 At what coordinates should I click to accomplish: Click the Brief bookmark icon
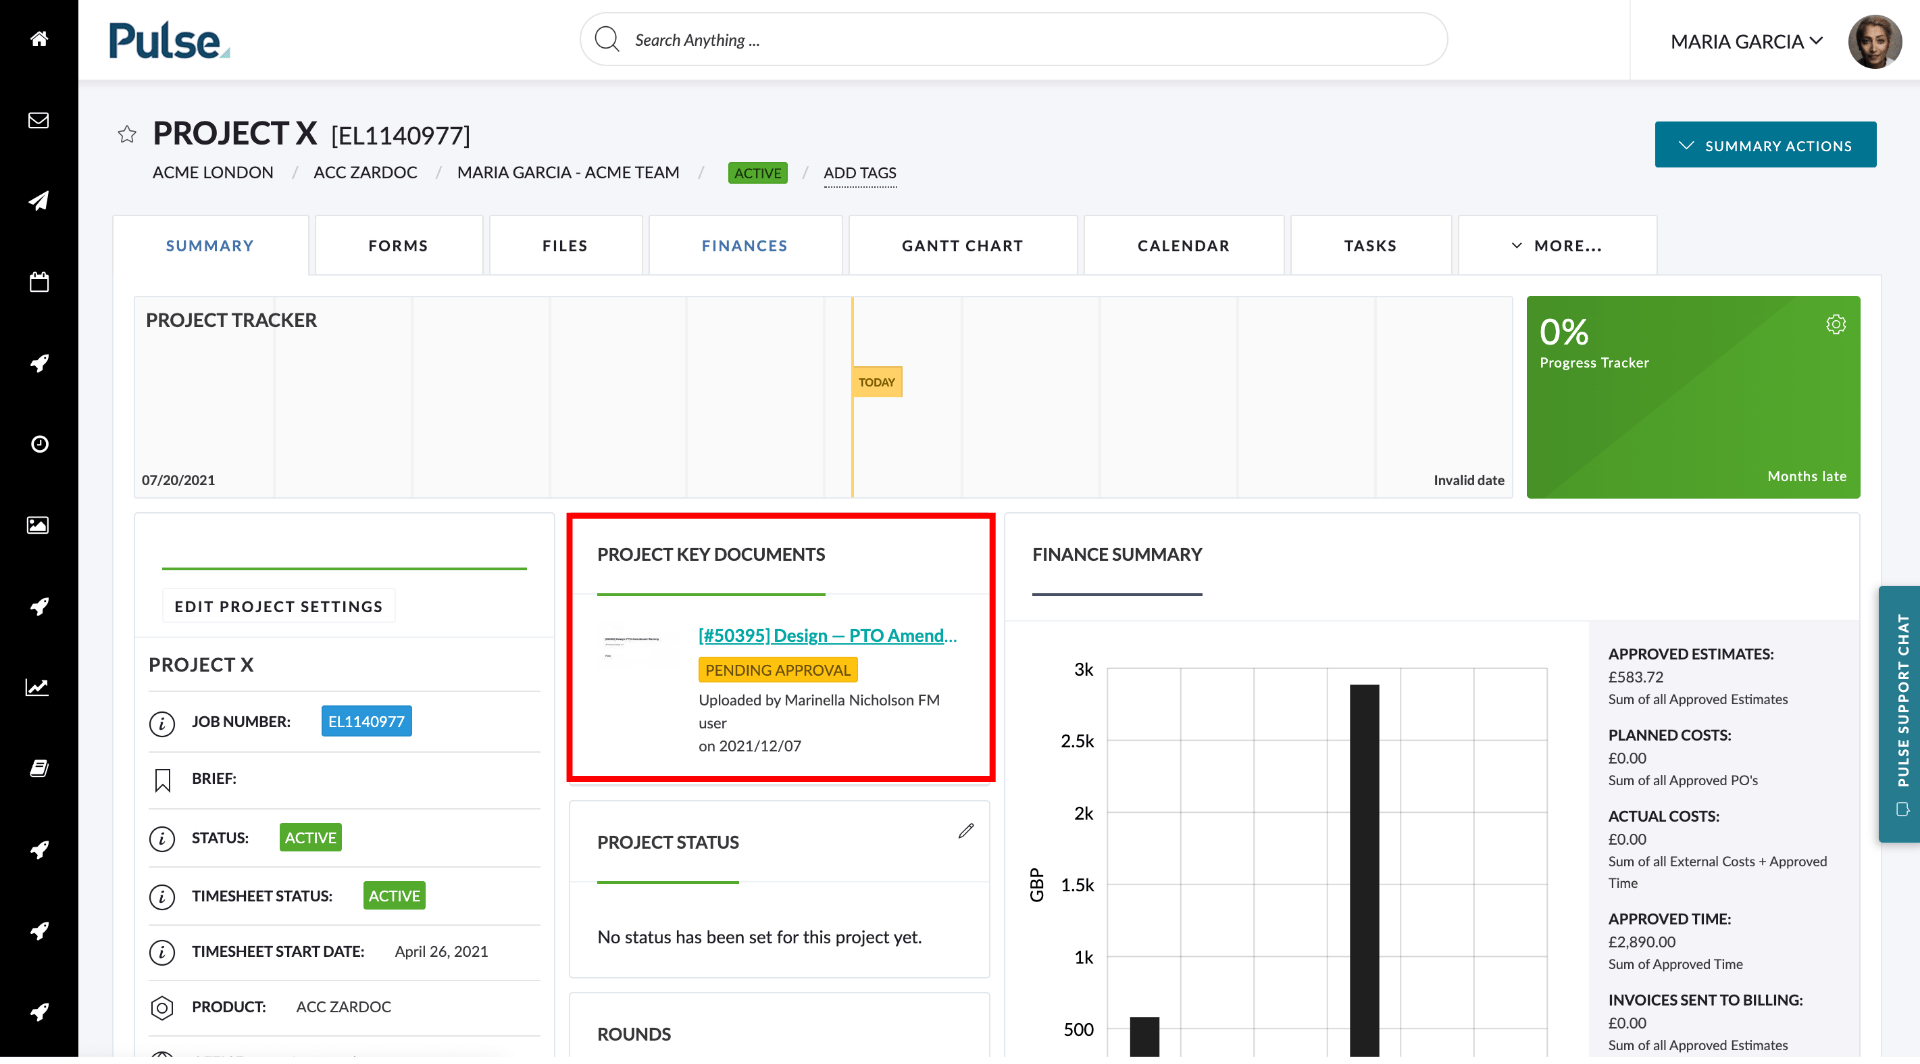pos(162,780)
